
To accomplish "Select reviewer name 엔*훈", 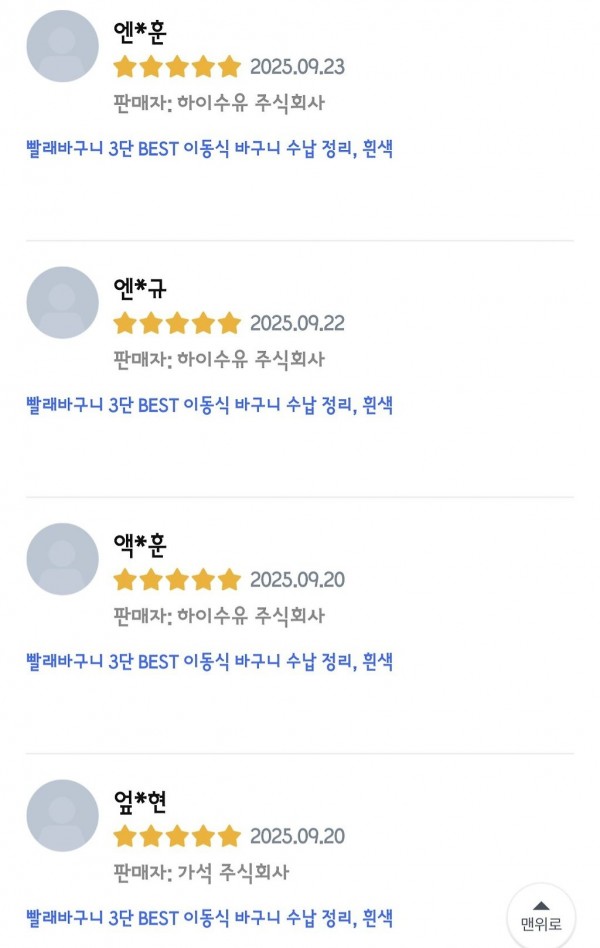I will (x=140, y=32).
